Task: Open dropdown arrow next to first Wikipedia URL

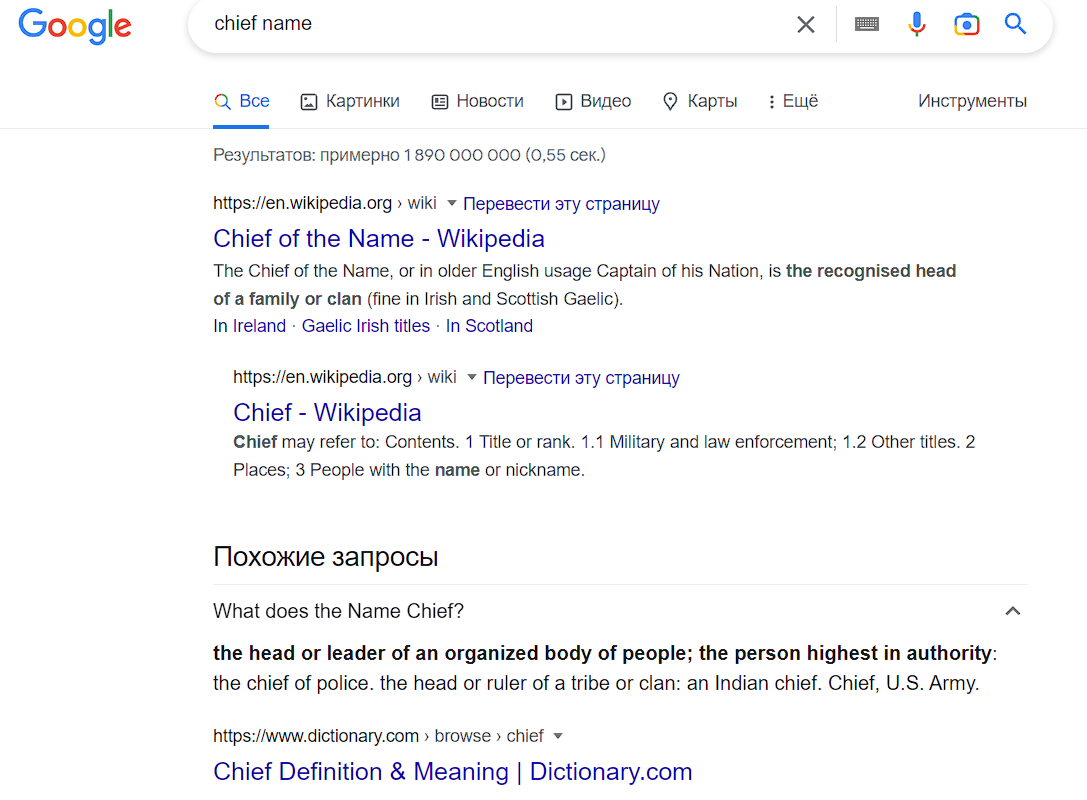Action: pos(451,204)
